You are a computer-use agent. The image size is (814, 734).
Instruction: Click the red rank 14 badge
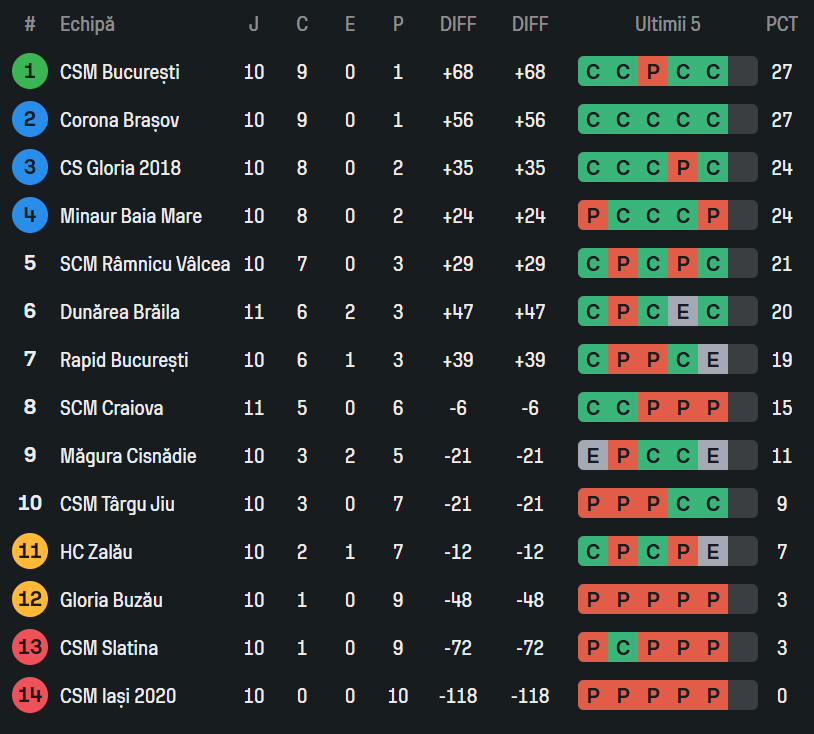(x=30, y=696)
